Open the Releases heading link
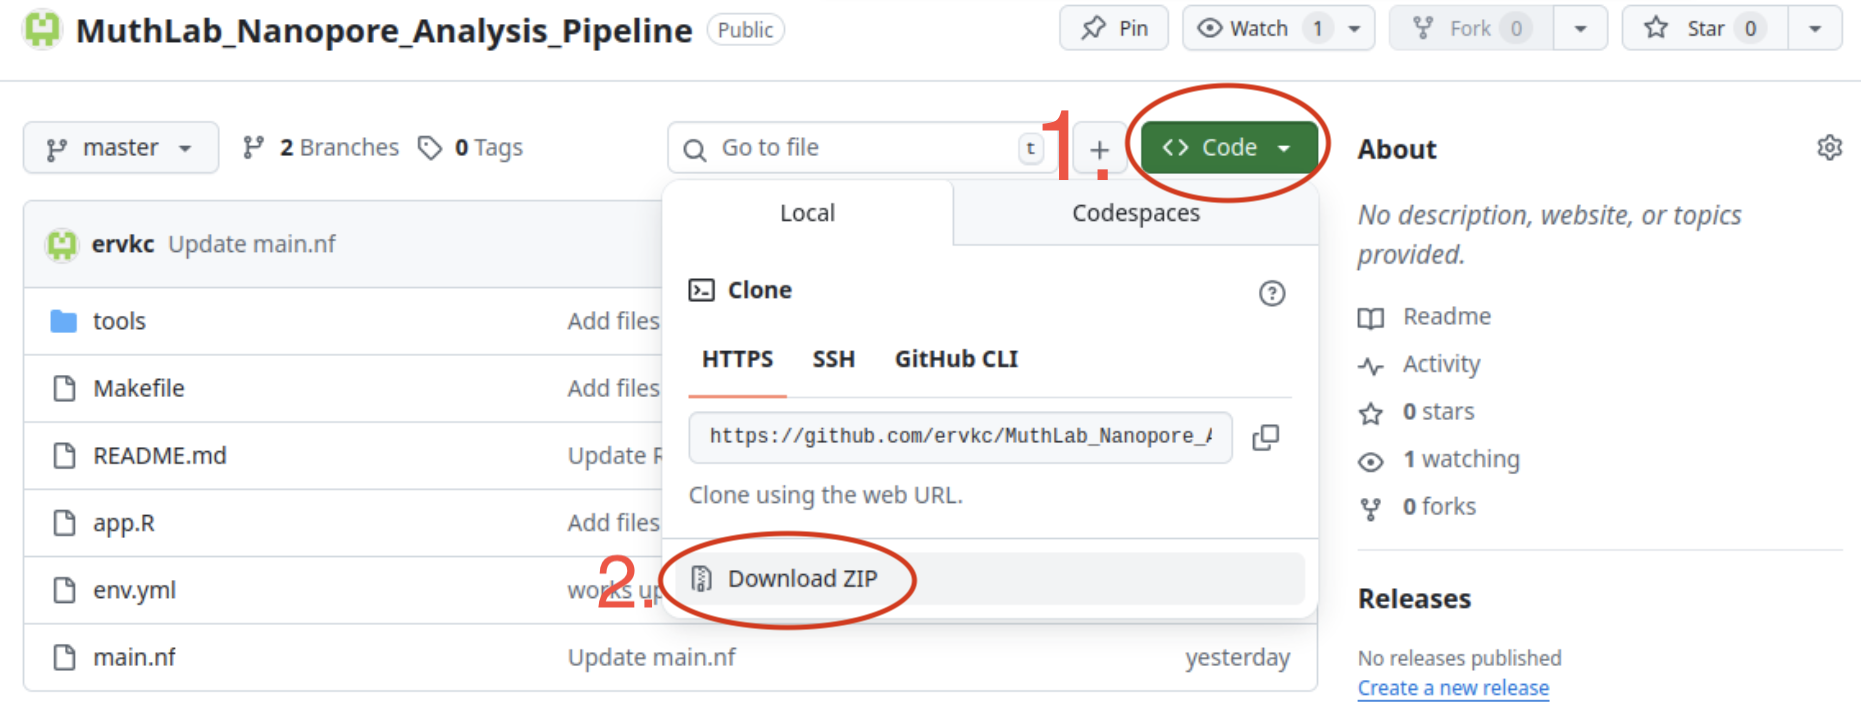This screenshot has height=707, width=1861. click(x=1414, y=599)
